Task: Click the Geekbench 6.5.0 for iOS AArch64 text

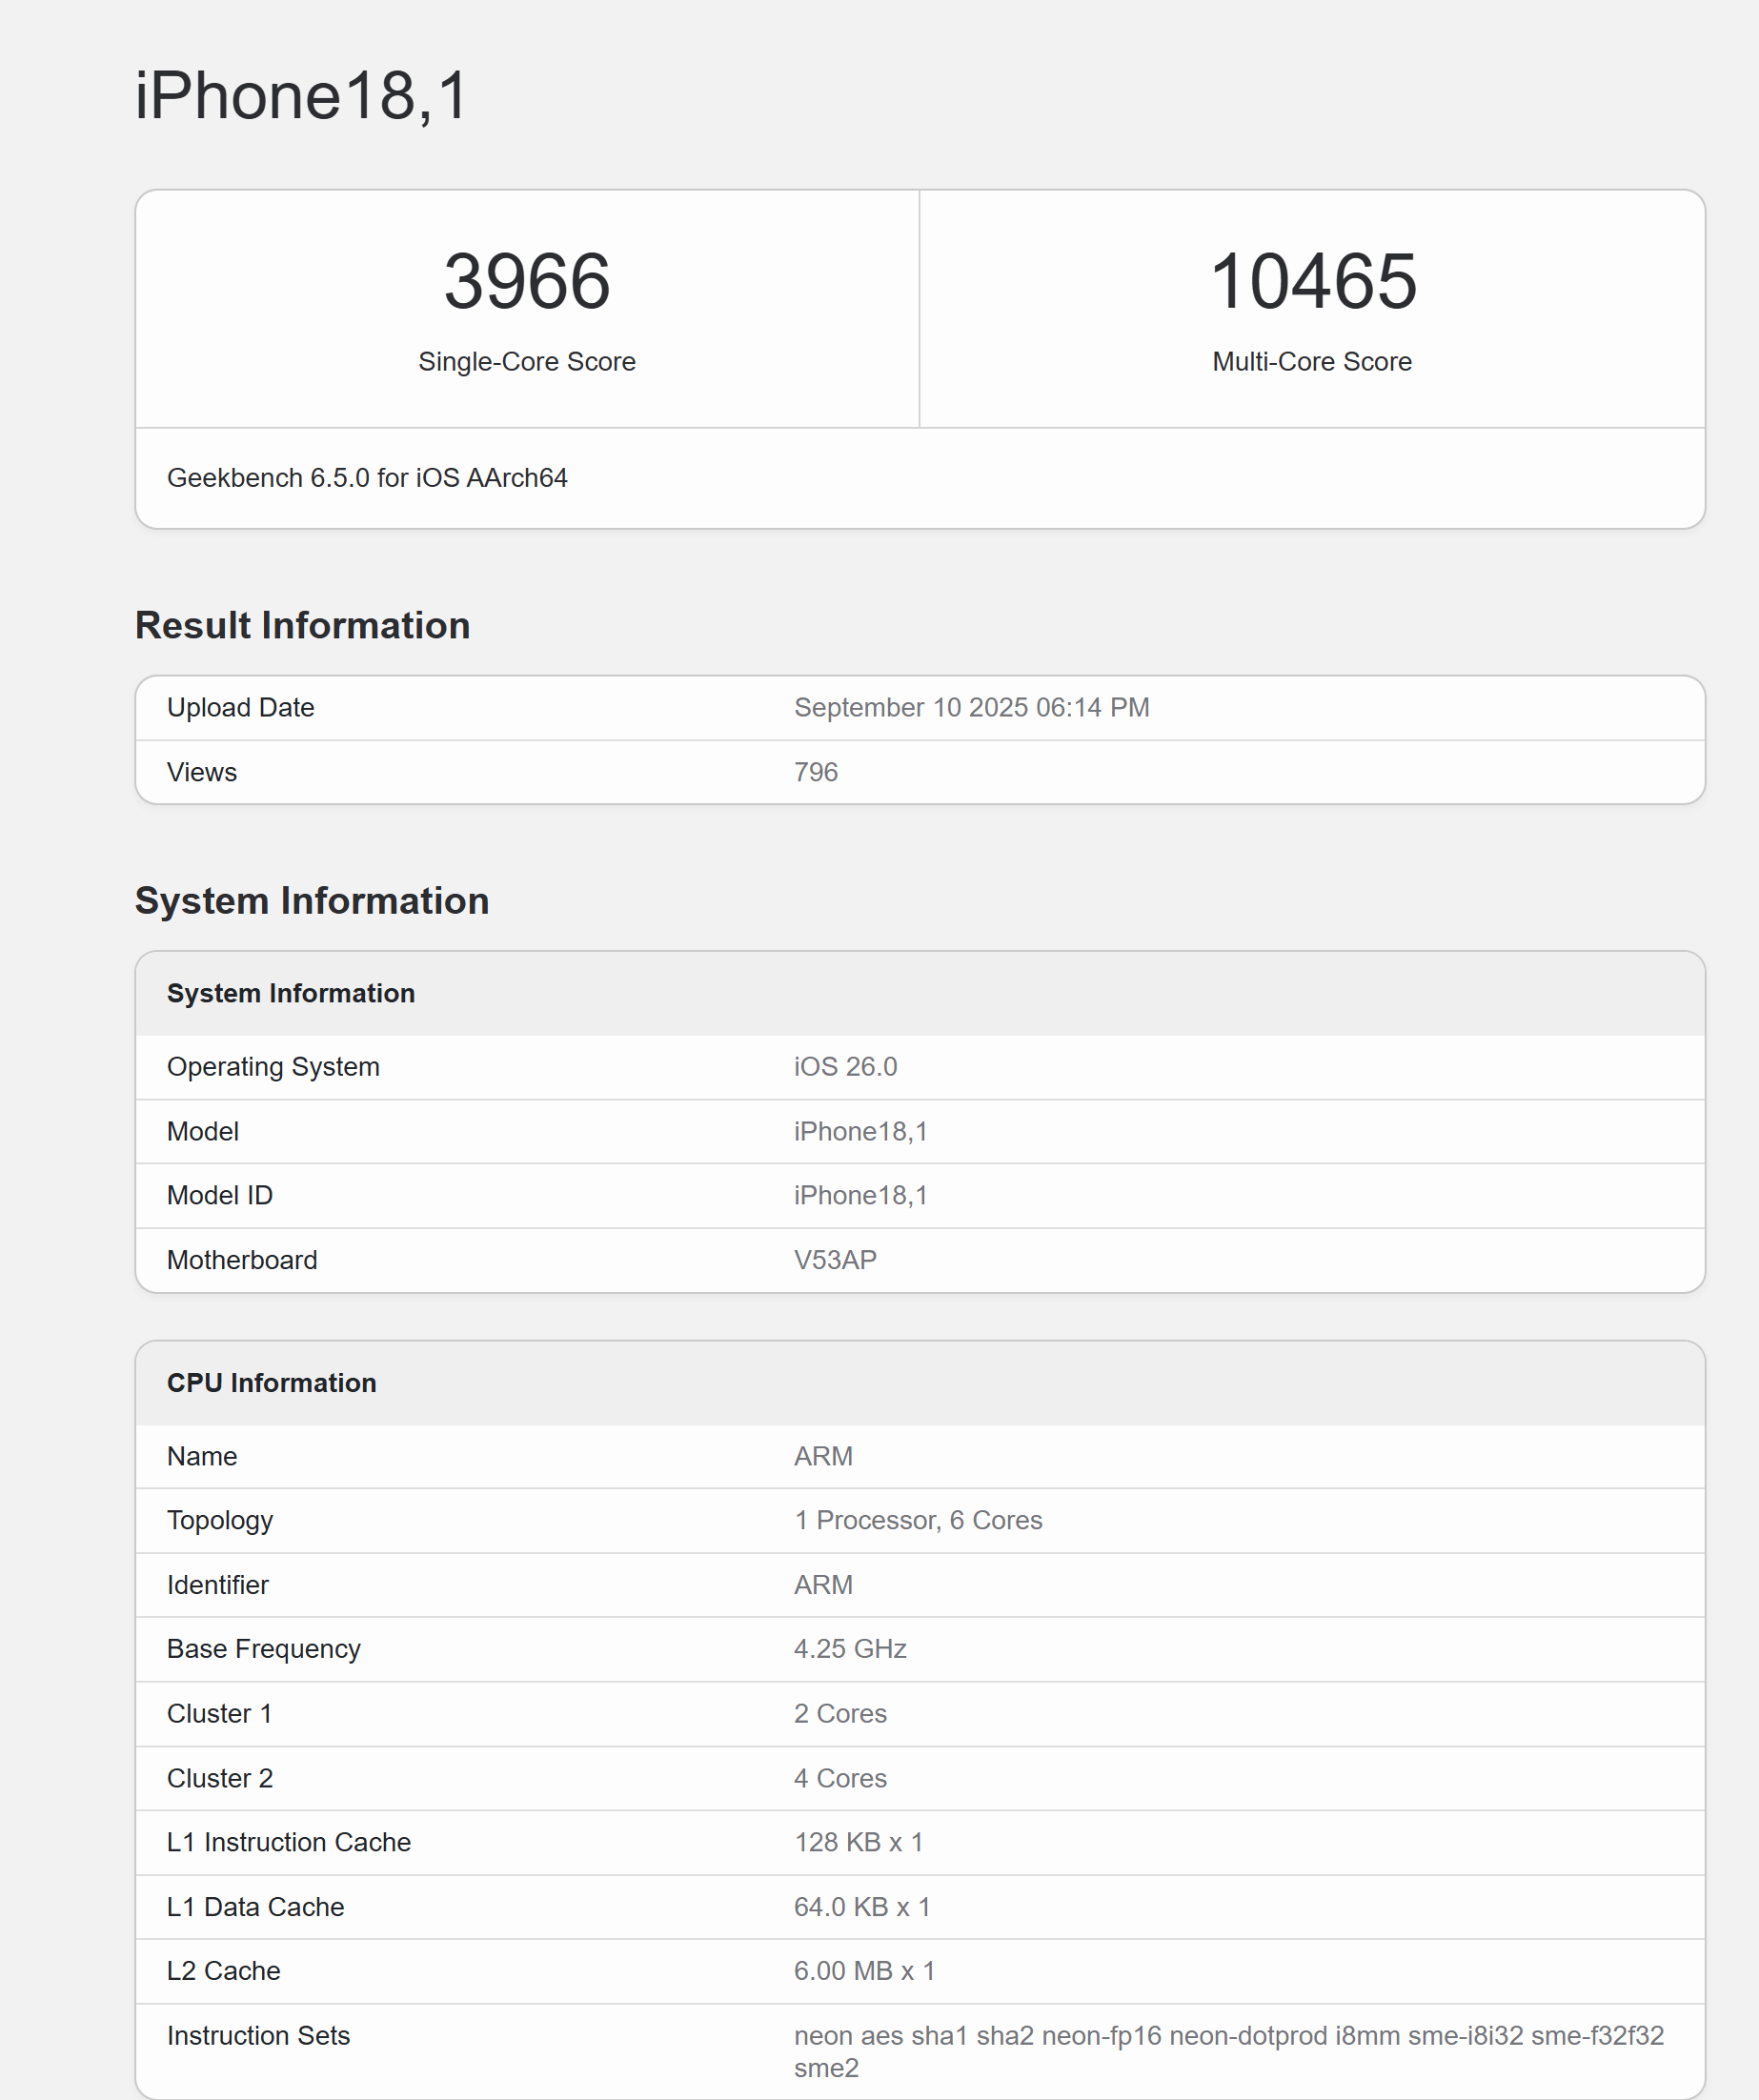Action: (367, 478)
